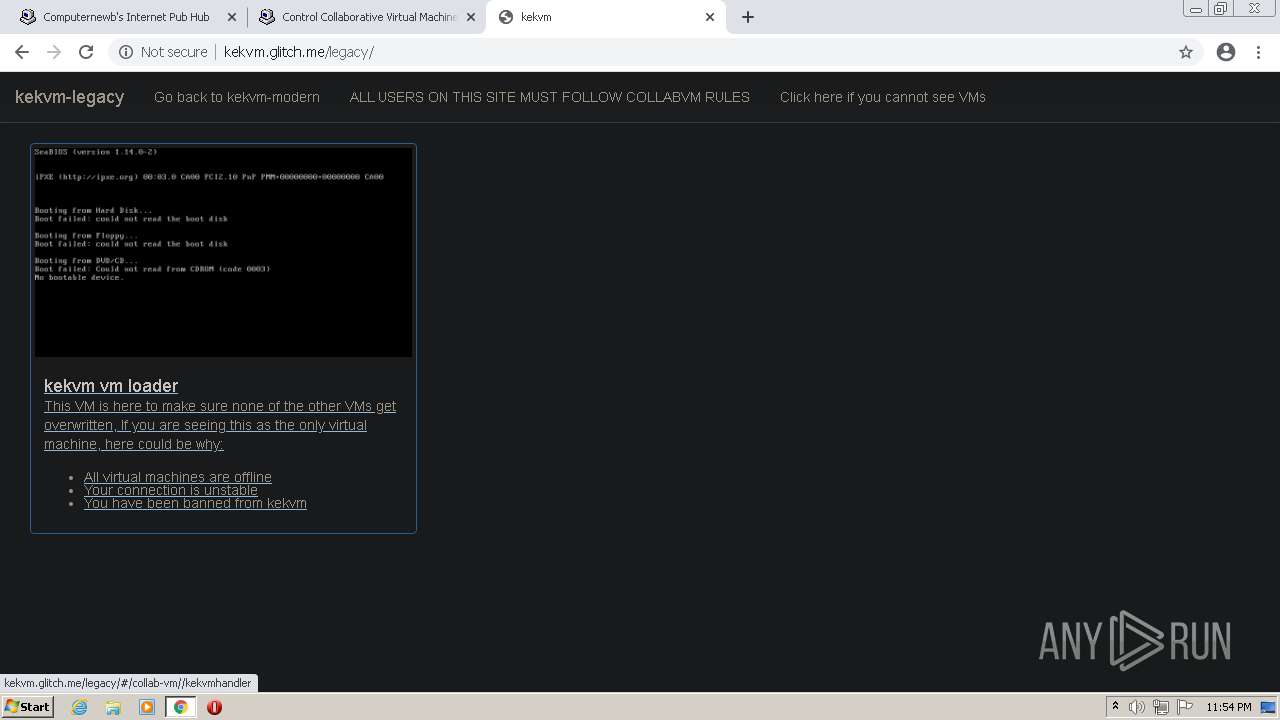This screenshot has height=720, width=1280.
Task: Open a new tab with plus button
Action: coord(748,17)
